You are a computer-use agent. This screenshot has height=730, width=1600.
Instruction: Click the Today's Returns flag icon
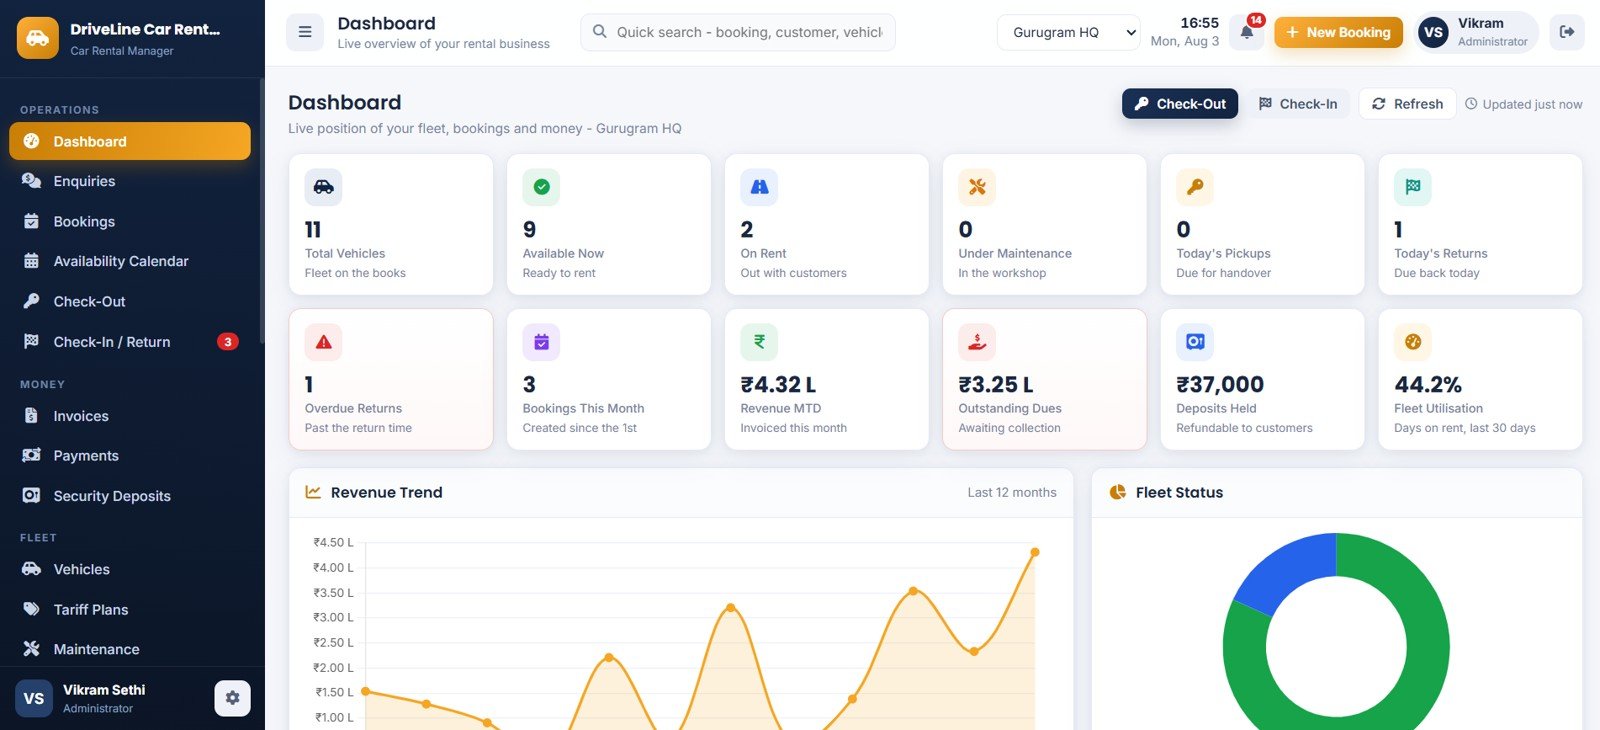point(1413,187)
